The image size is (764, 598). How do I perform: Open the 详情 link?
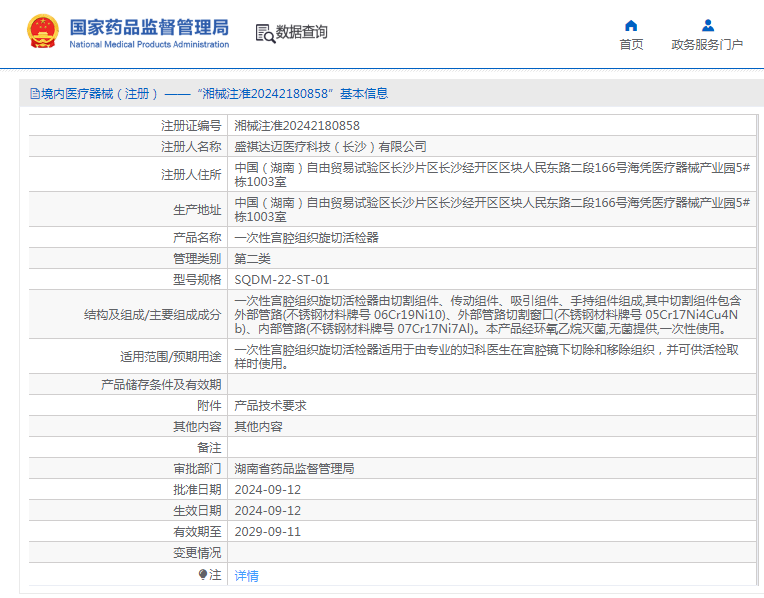pyautogui.click(x=247, y=576)
